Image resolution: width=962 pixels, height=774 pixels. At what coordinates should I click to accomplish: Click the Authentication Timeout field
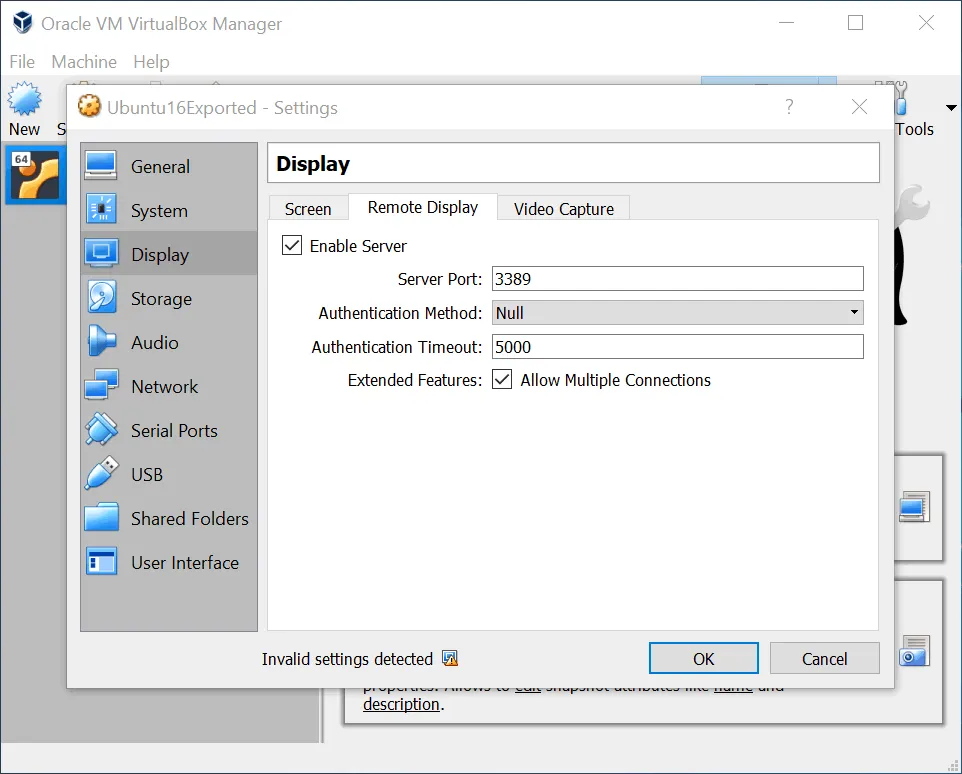tap(677, 347)
